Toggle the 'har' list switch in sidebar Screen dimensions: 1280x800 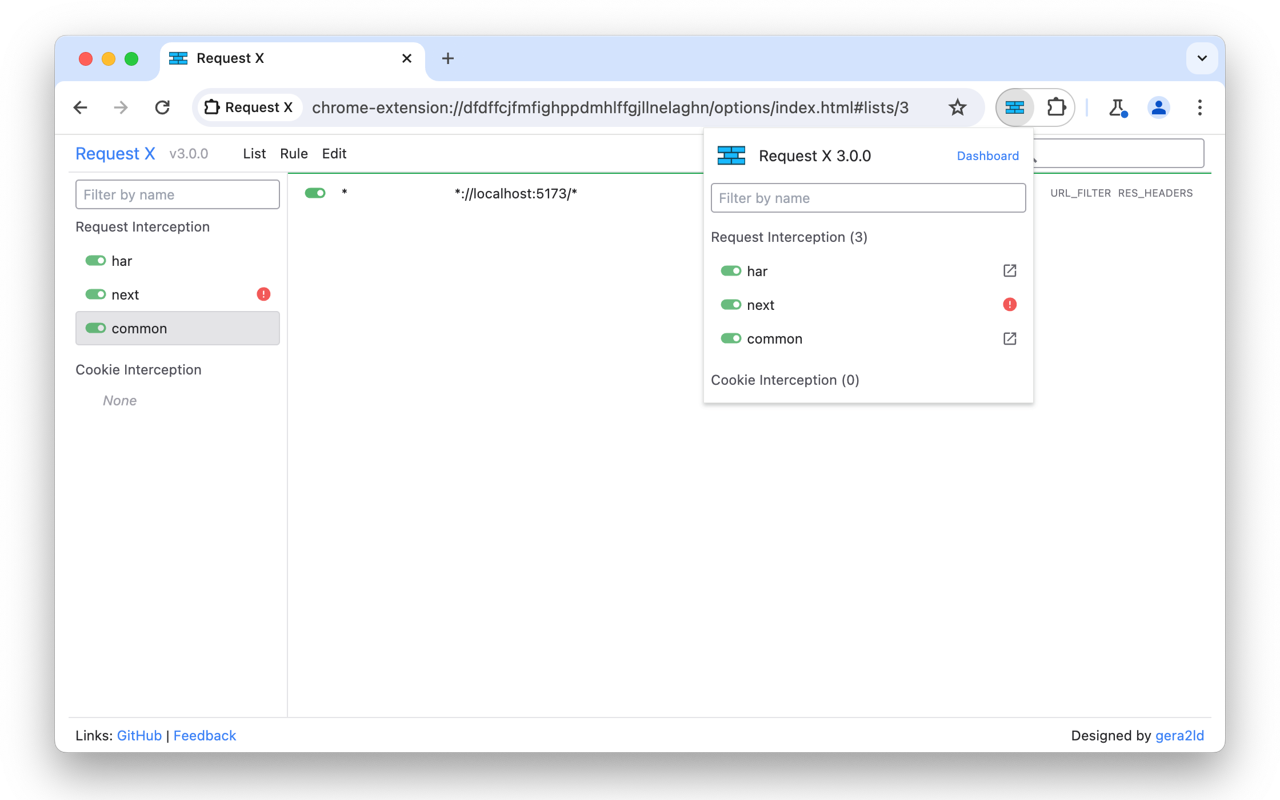pos(96,261)
